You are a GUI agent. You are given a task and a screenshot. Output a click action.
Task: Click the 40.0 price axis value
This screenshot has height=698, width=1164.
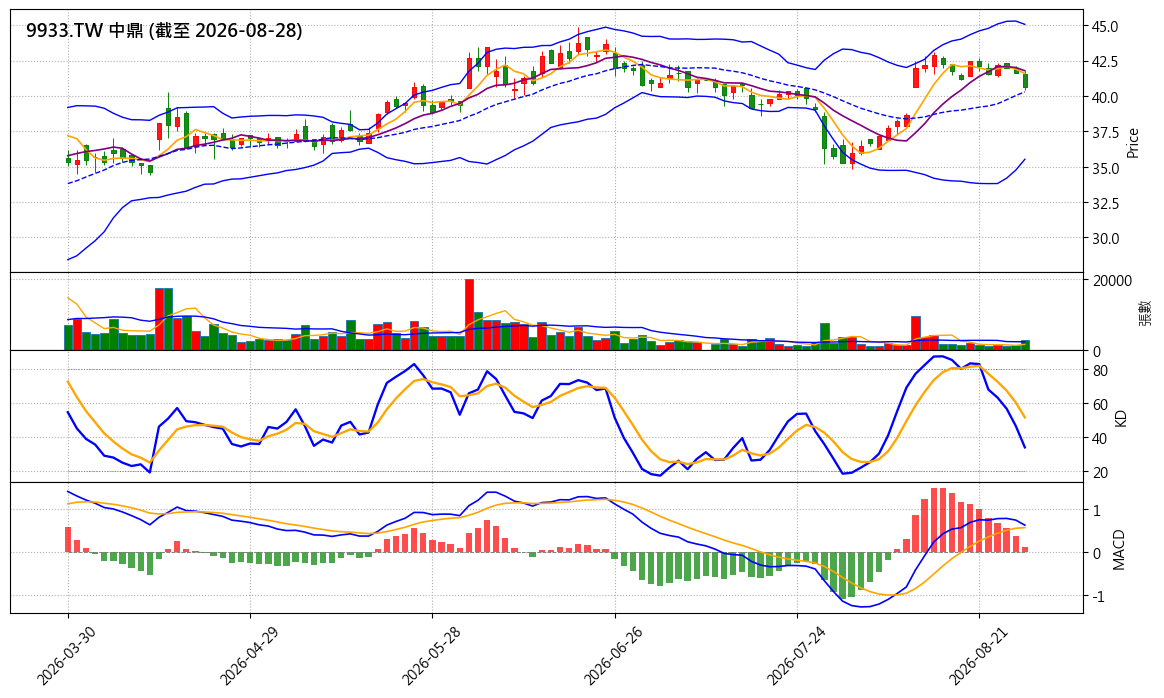[1103, 97]
